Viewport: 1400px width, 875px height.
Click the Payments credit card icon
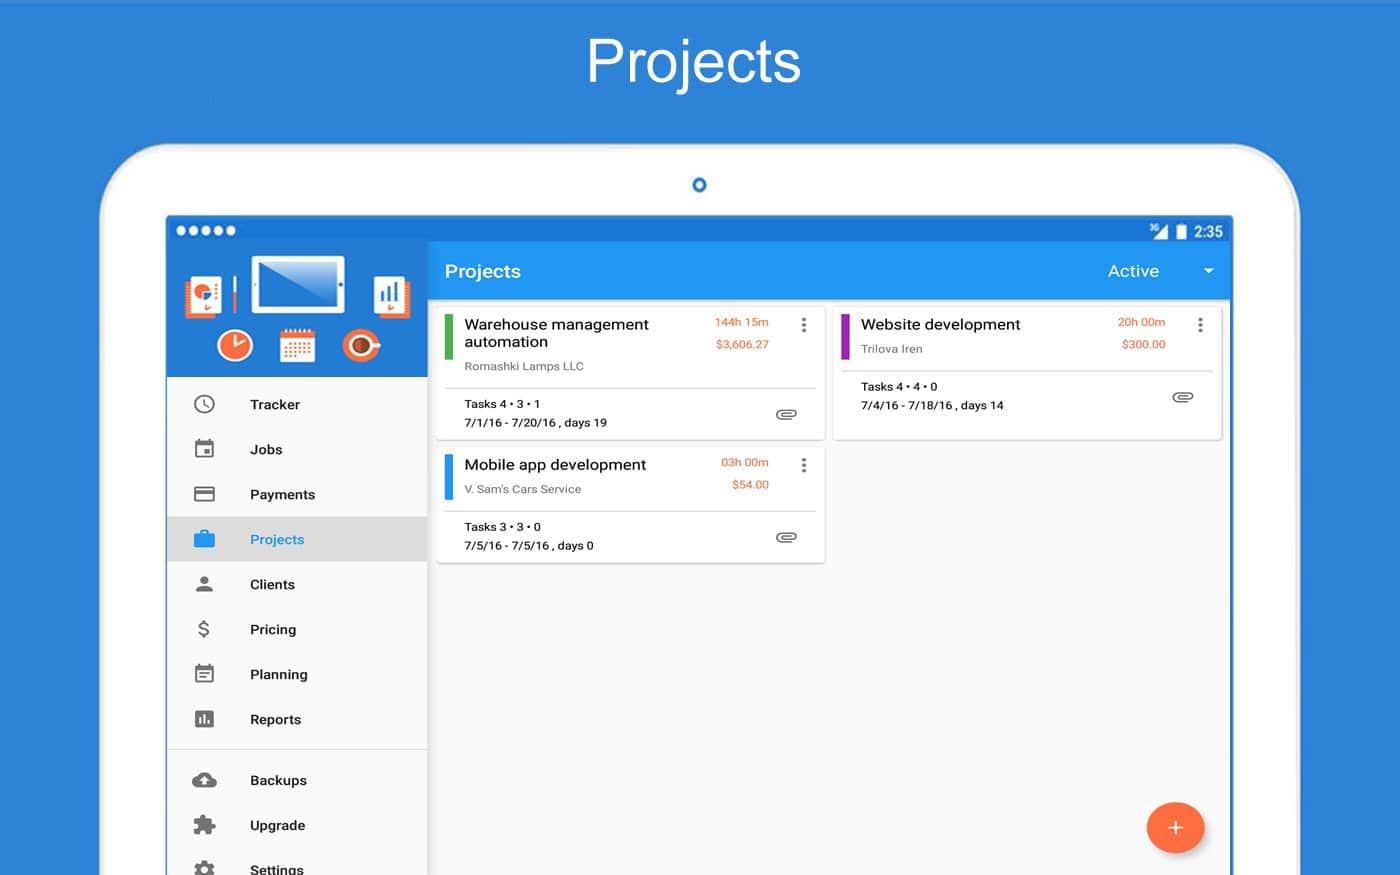(x=204, y=494)
